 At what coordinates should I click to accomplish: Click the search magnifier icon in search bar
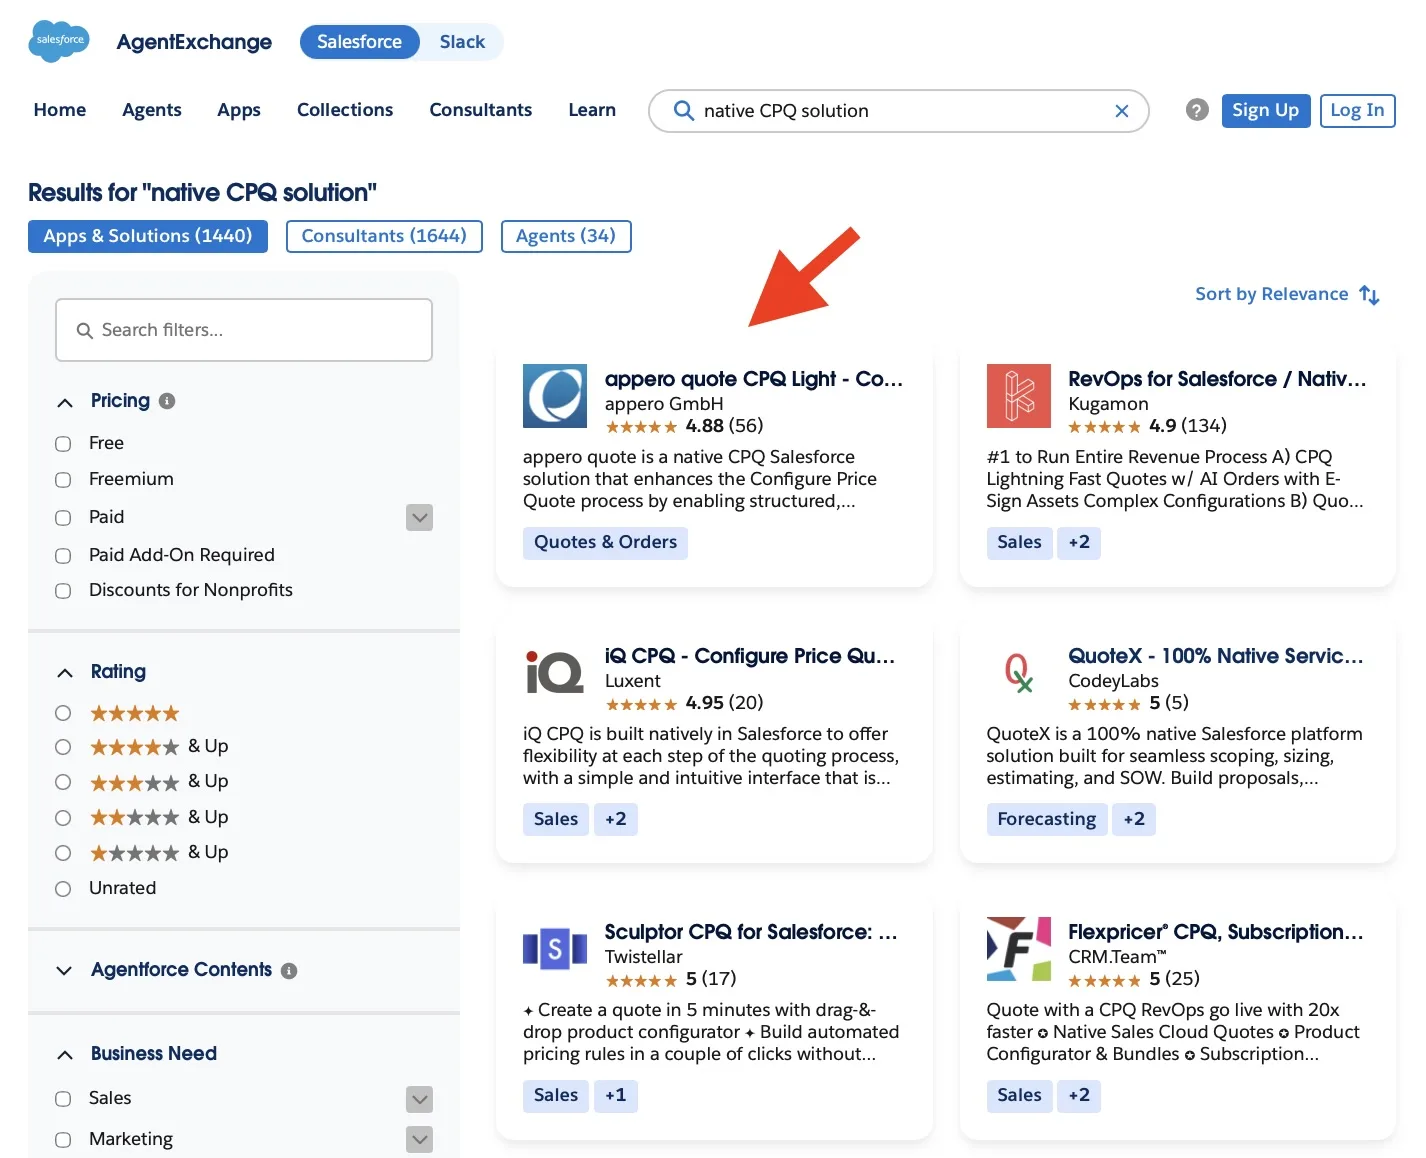point(684,111)
